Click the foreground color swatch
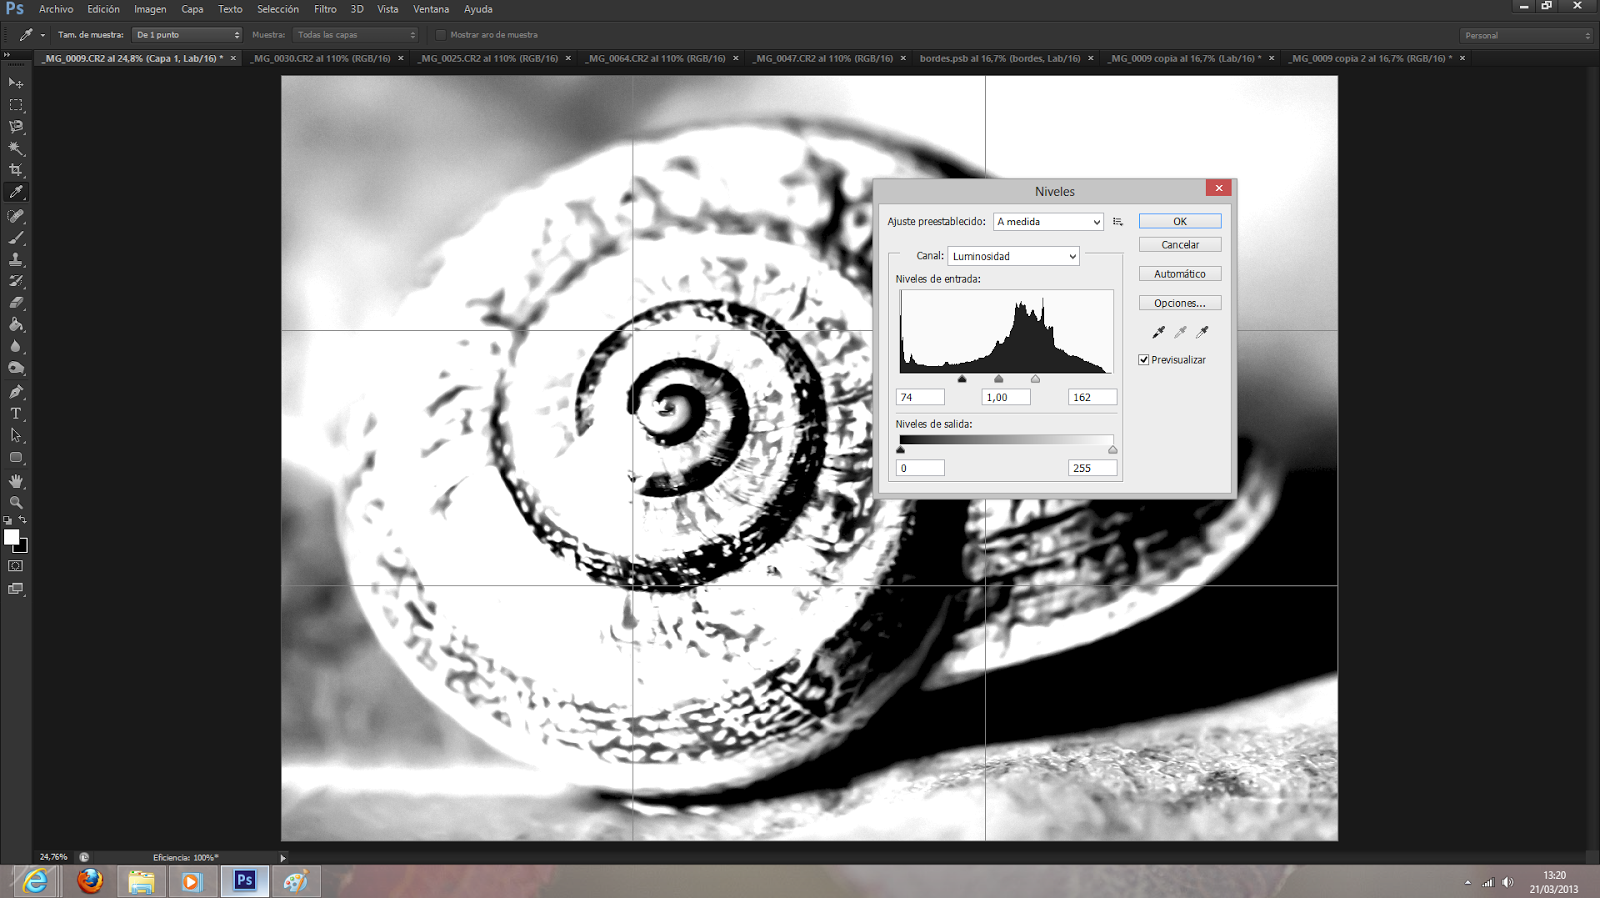The height and width of the screenshot is (898, 1600). (x=11, y=537)
